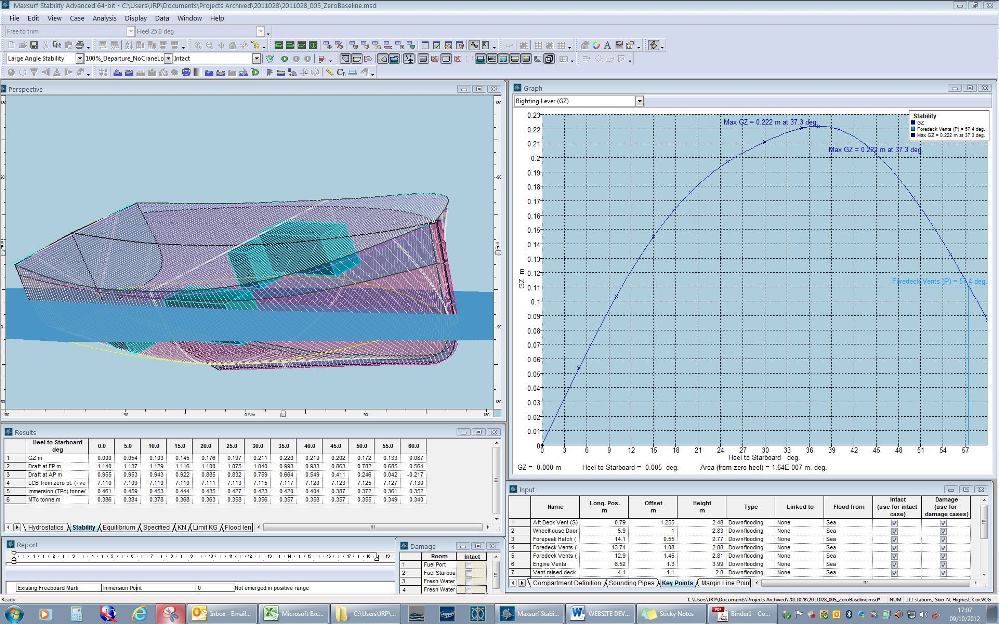Viewport: 999px width, 624px height.
Task: Open the Large Angle Stability analysis dropdown
Action: click(79, 59)
